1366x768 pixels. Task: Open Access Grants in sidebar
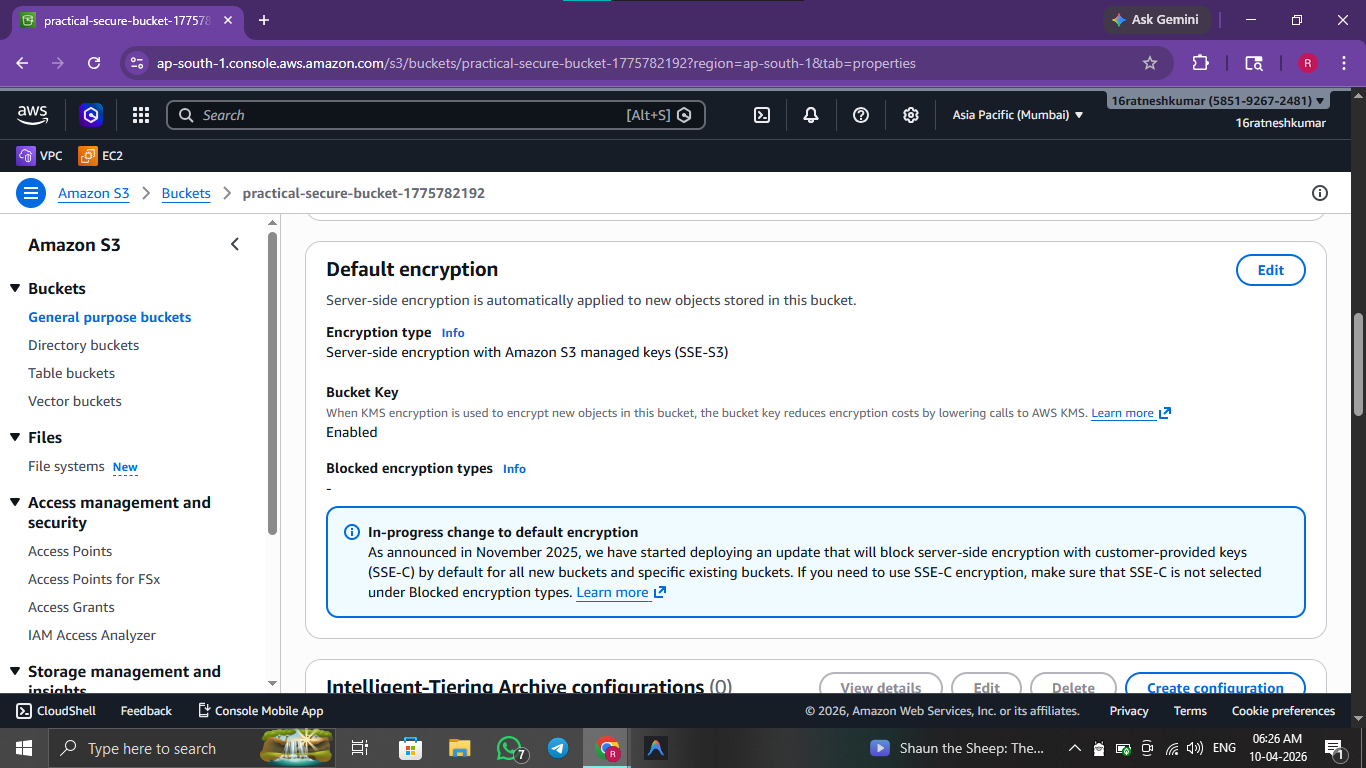pyautogui.click(x=71, y=607)
